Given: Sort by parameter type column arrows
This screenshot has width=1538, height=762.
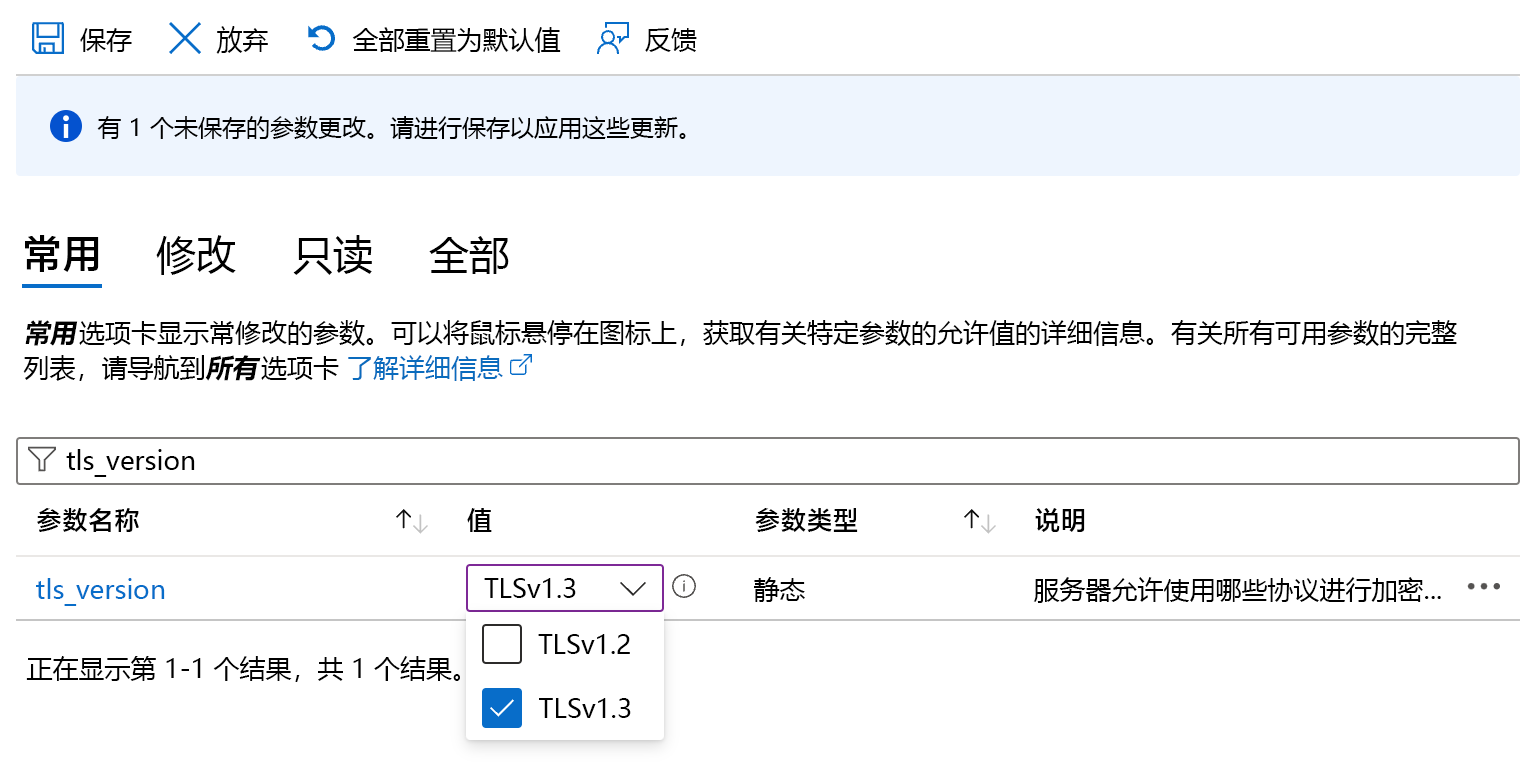Looking at the screenshot, I should pos(979,521).
